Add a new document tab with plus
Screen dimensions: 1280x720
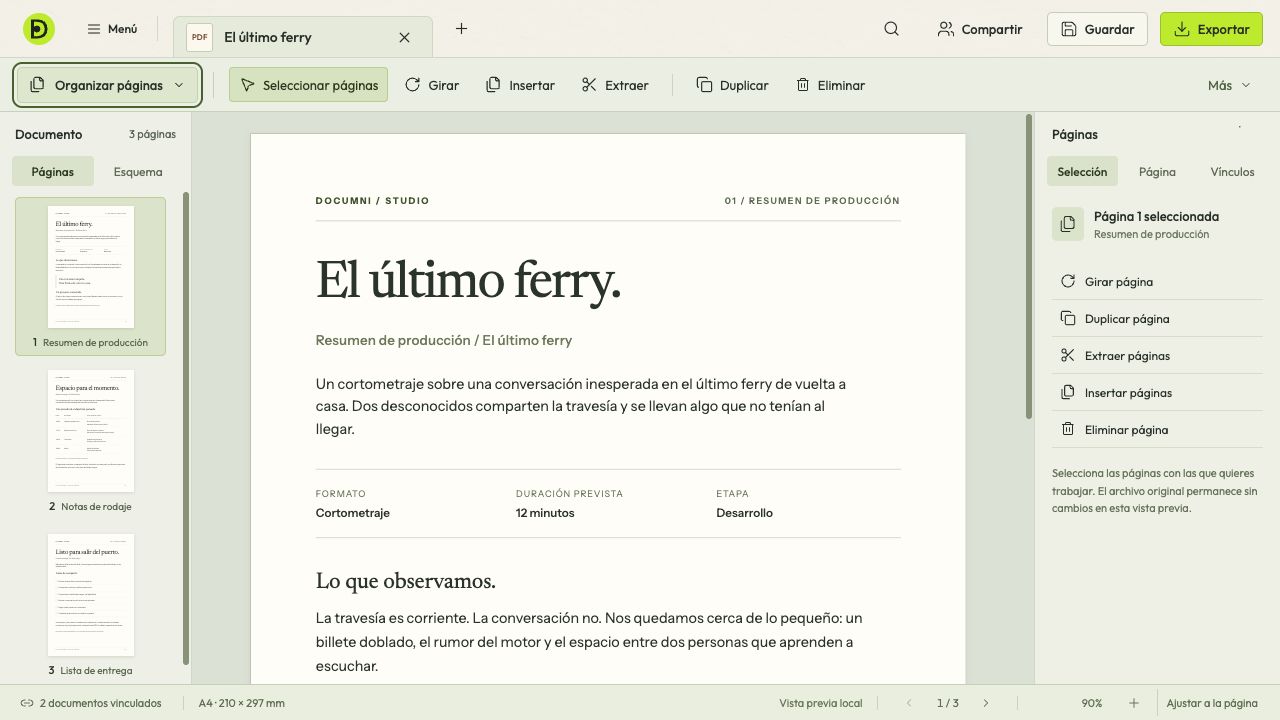tap(461, 29)
